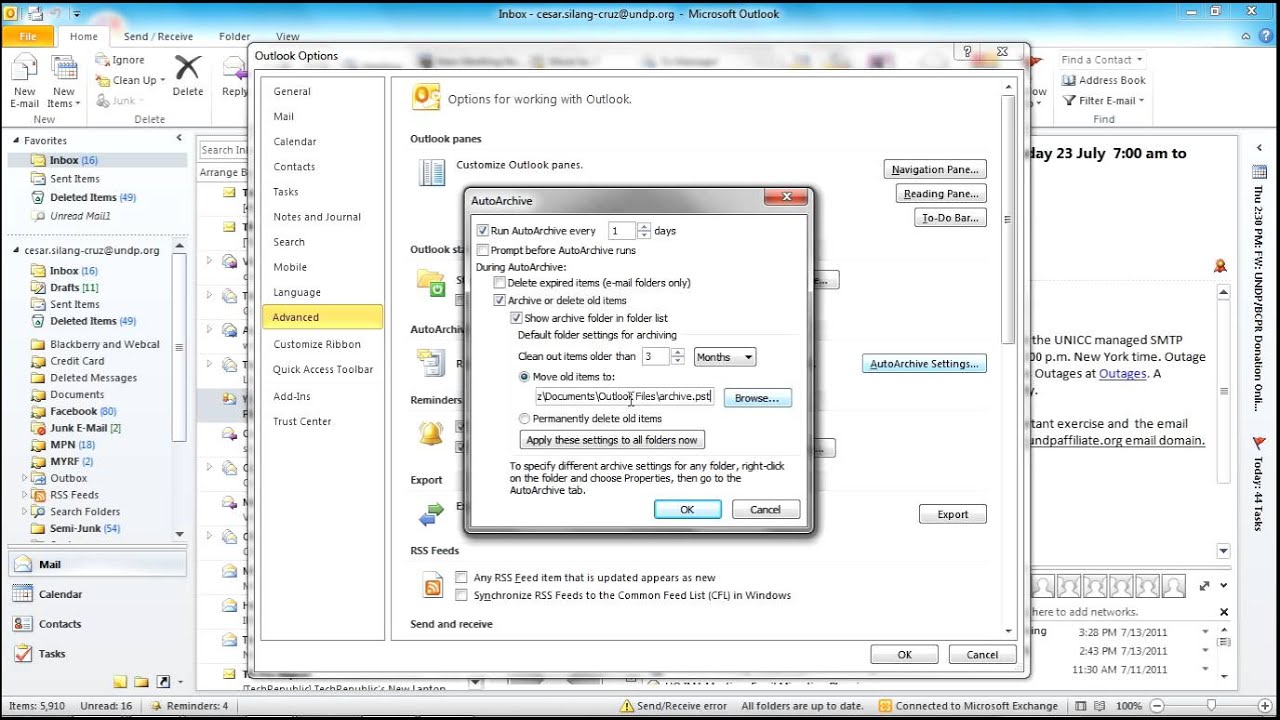The height and width of the screenshot is (720, 1280).
Task: Open the File tab
Action: (28, 37)
